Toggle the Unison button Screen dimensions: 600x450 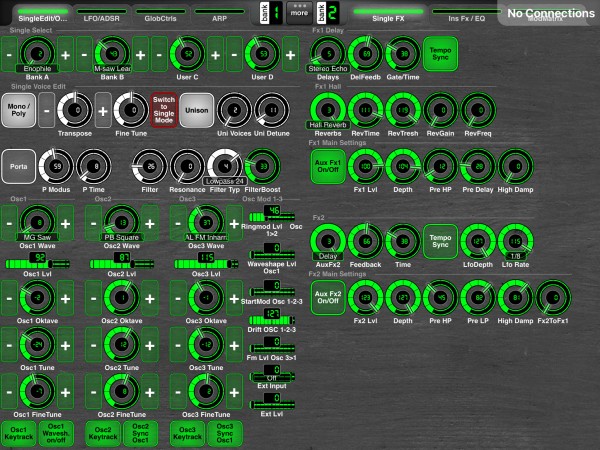pos(197,110)
